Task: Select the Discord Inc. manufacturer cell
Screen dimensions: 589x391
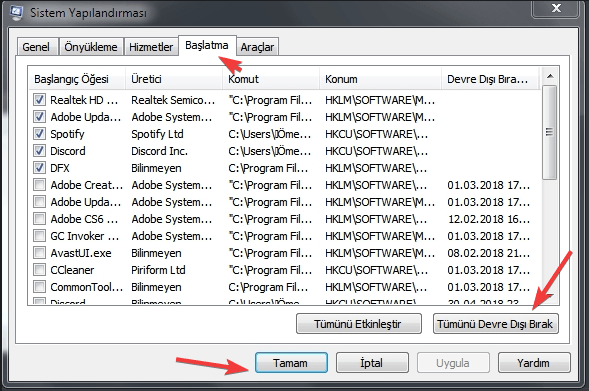Action: point(159,151)
